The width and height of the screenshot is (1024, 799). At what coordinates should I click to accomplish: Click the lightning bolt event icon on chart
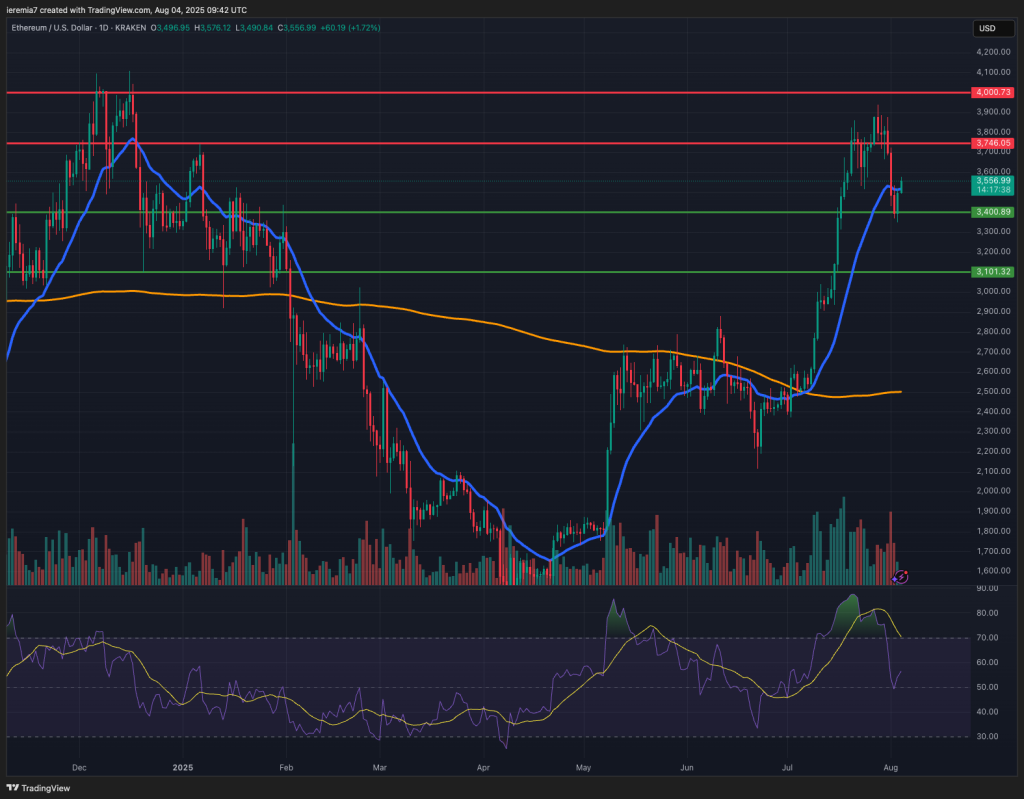tap(902, 576)
